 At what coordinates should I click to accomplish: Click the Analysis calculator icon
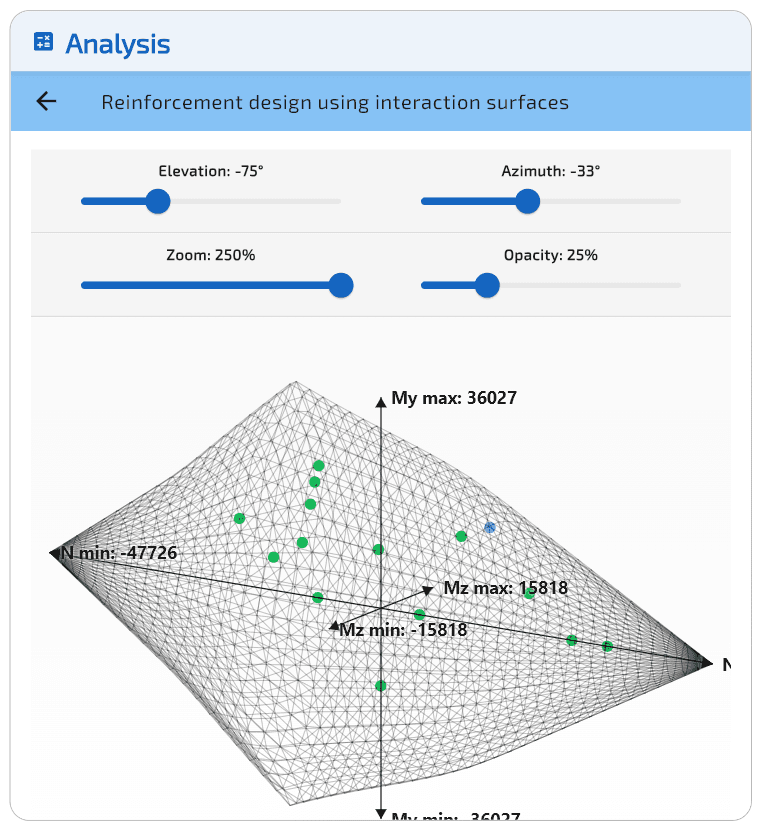point(43,42)
